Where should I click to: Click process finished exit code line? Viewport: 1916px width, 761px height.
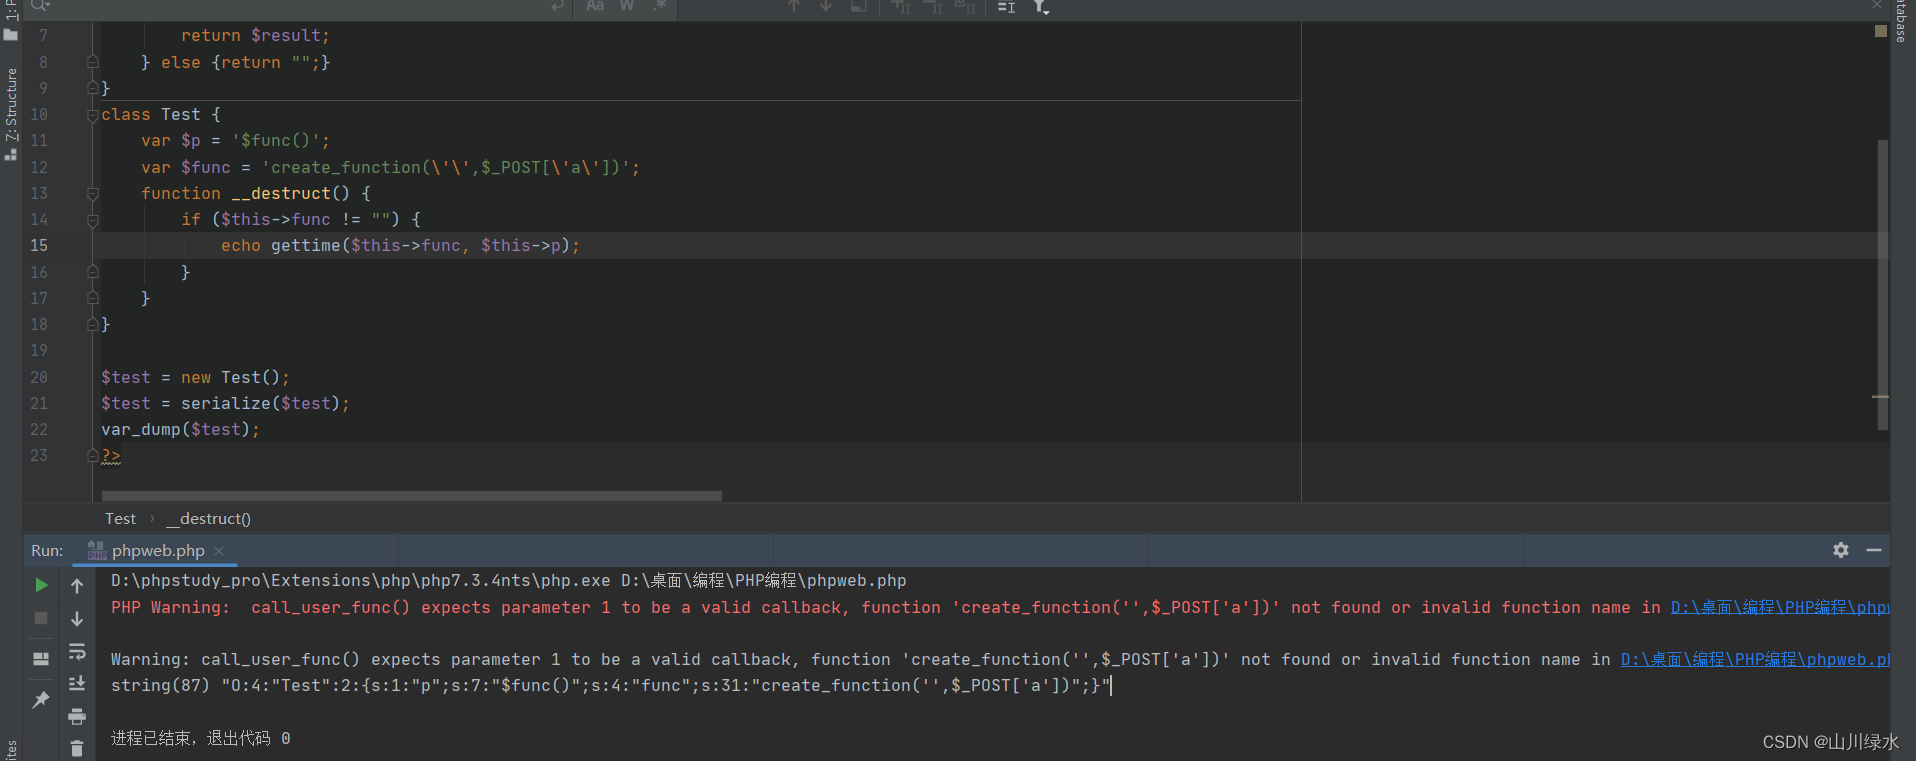200,738
